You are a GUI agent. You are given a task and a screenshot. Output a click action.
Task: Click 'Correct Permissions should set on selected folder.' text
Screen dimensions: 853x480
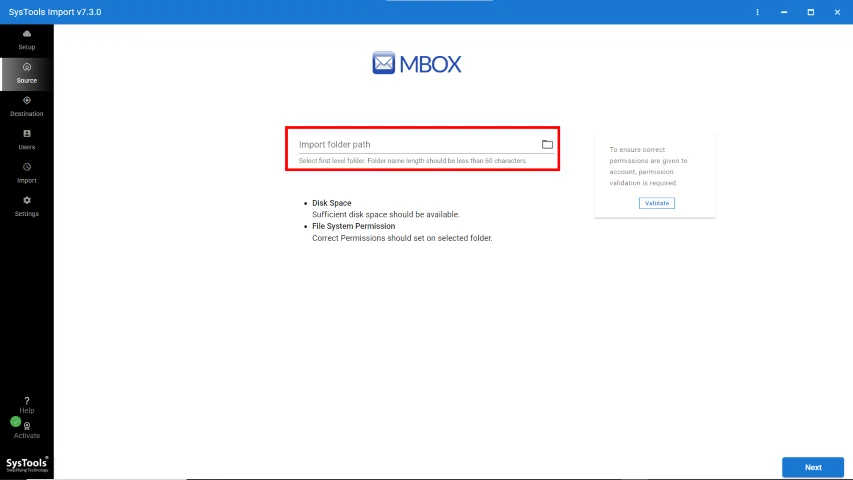coord(402,238)
